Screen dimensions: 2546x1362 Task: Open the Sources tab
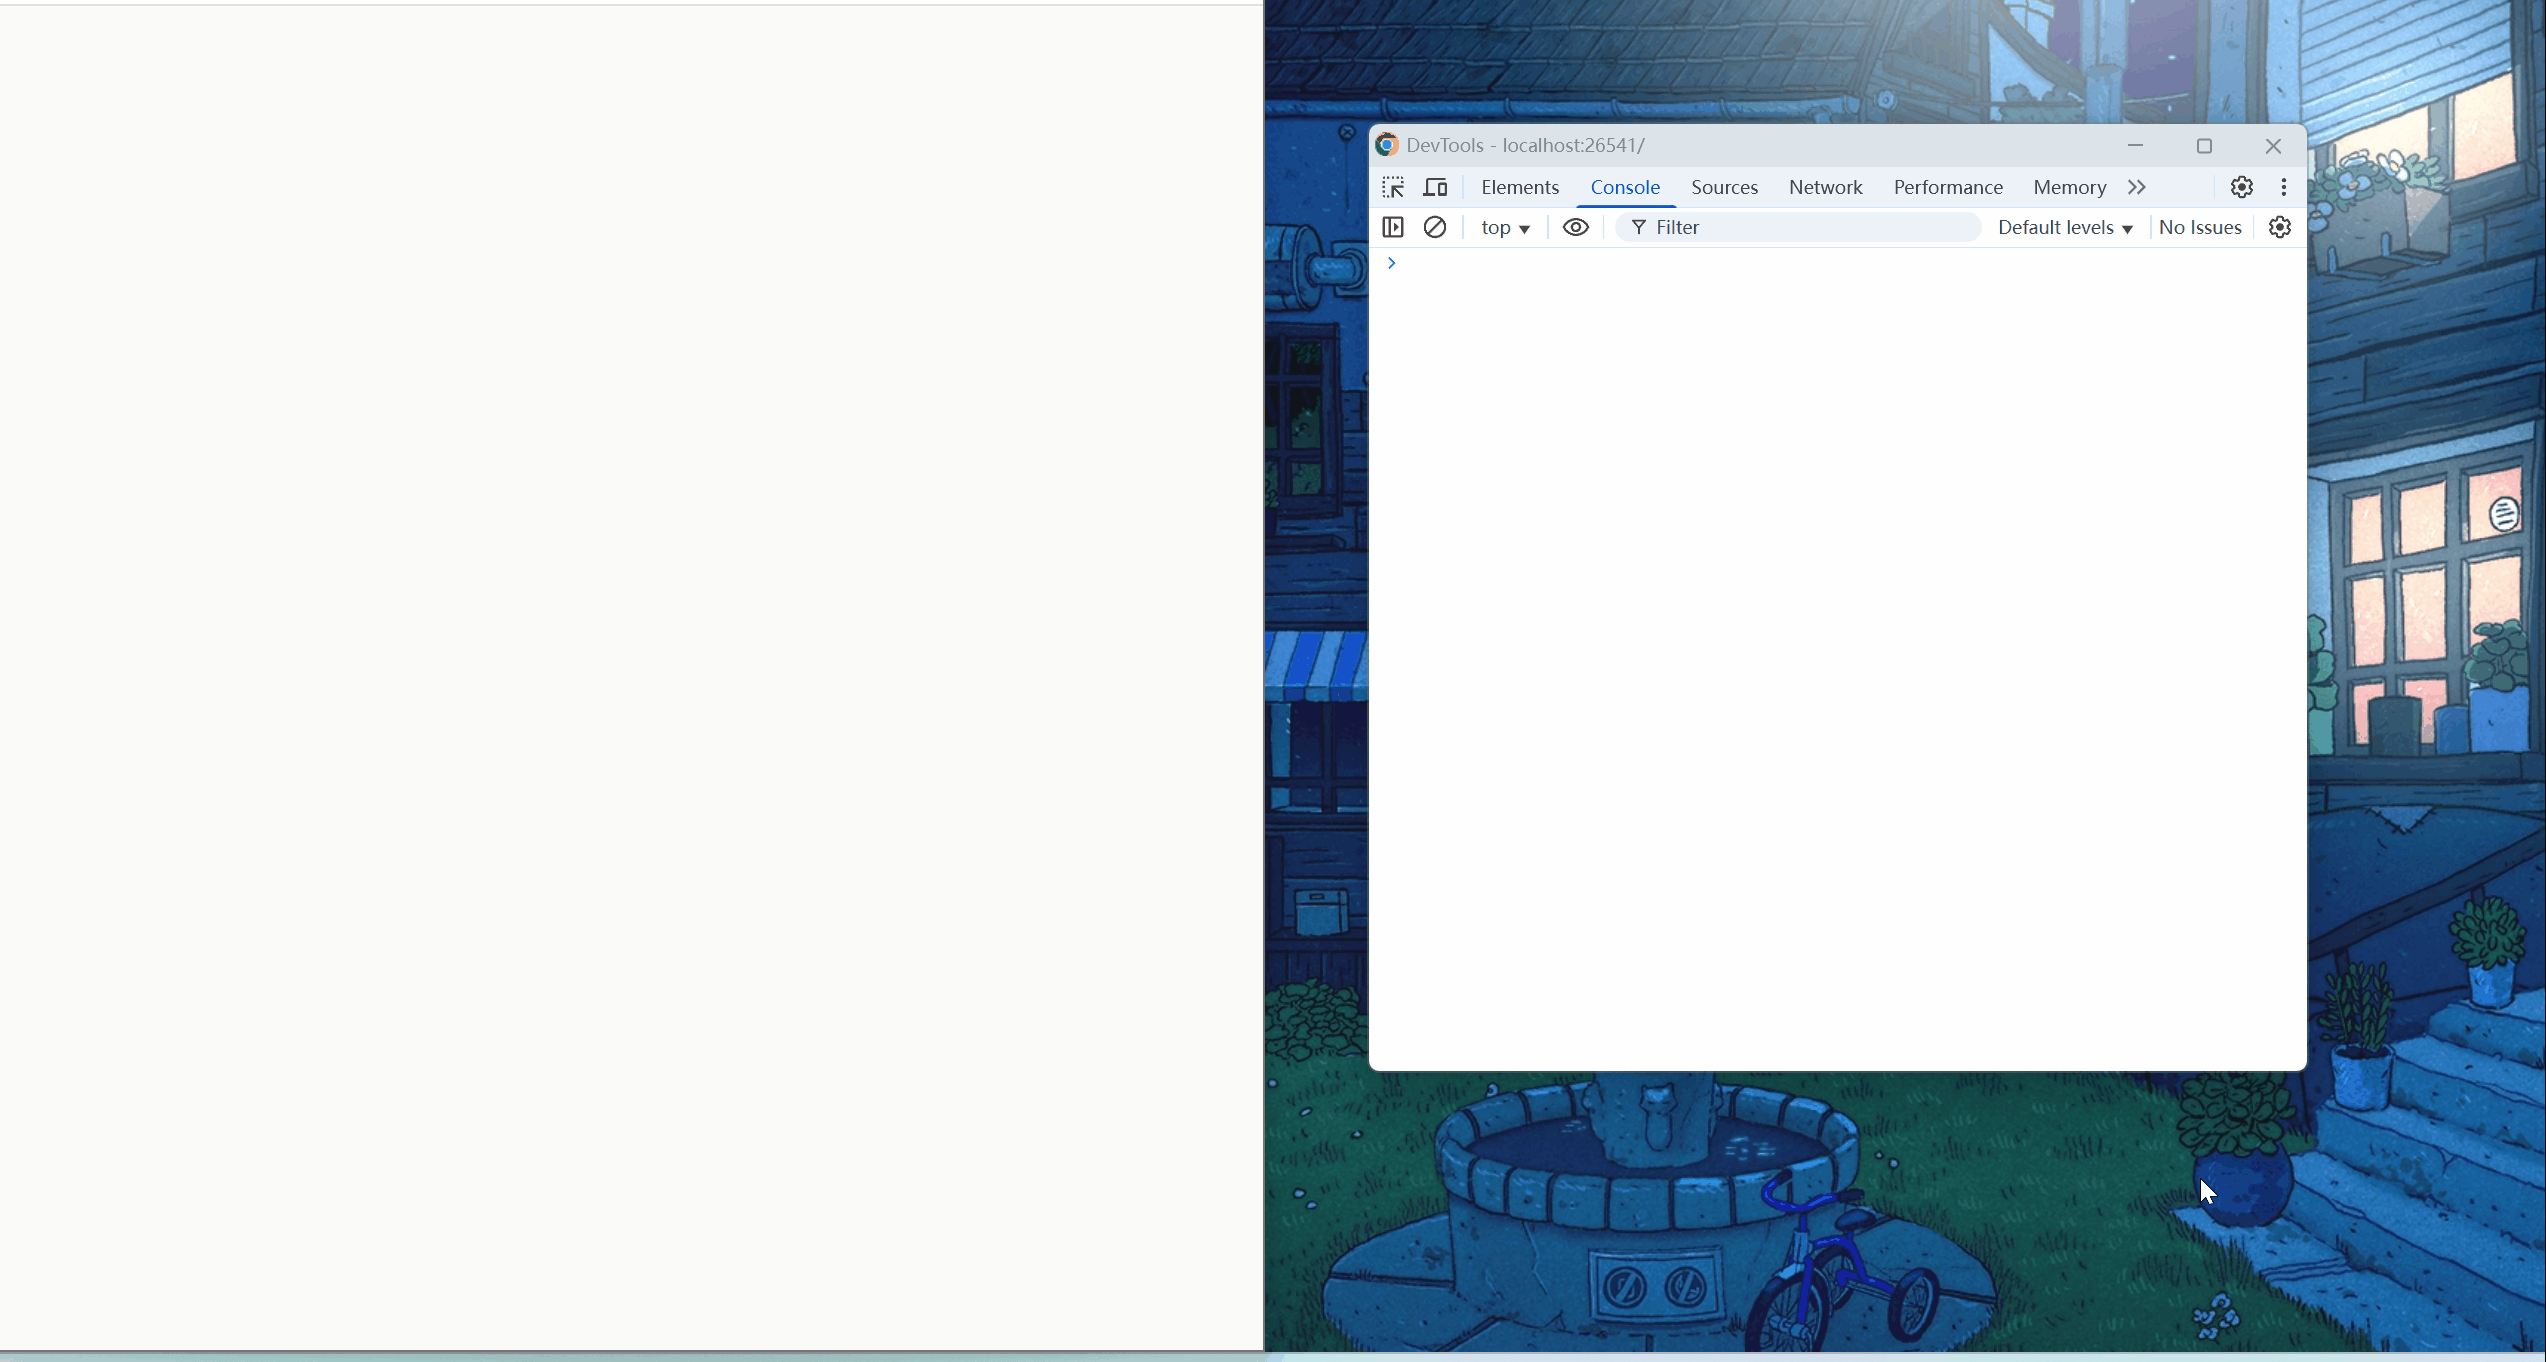click(1724, 187)
